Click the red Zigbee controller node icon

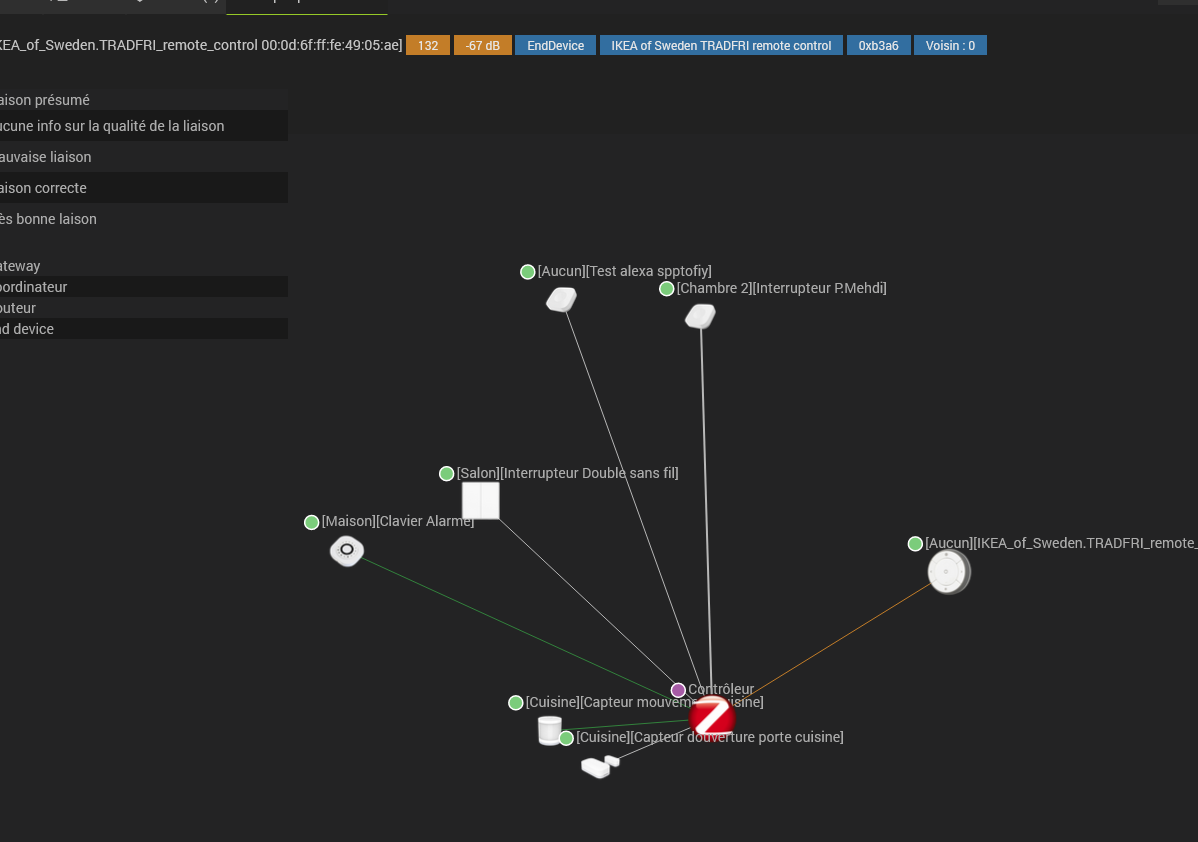coord(712,717)
